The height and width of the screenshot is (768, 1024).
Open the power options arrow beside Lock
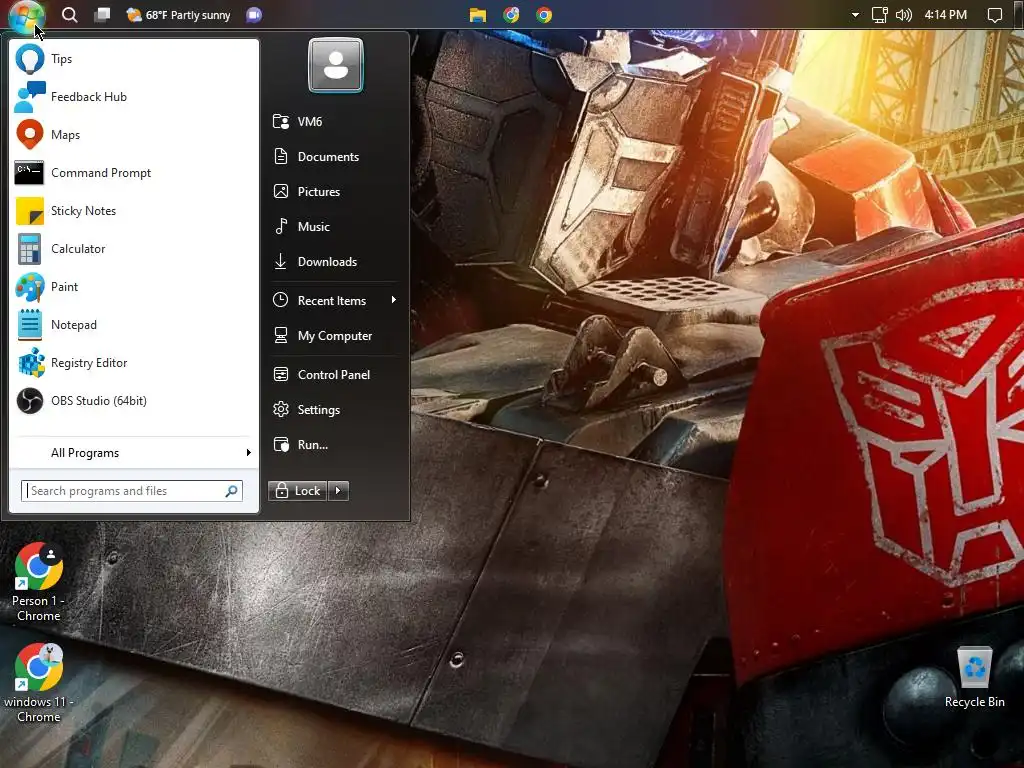tap(338, 491)
